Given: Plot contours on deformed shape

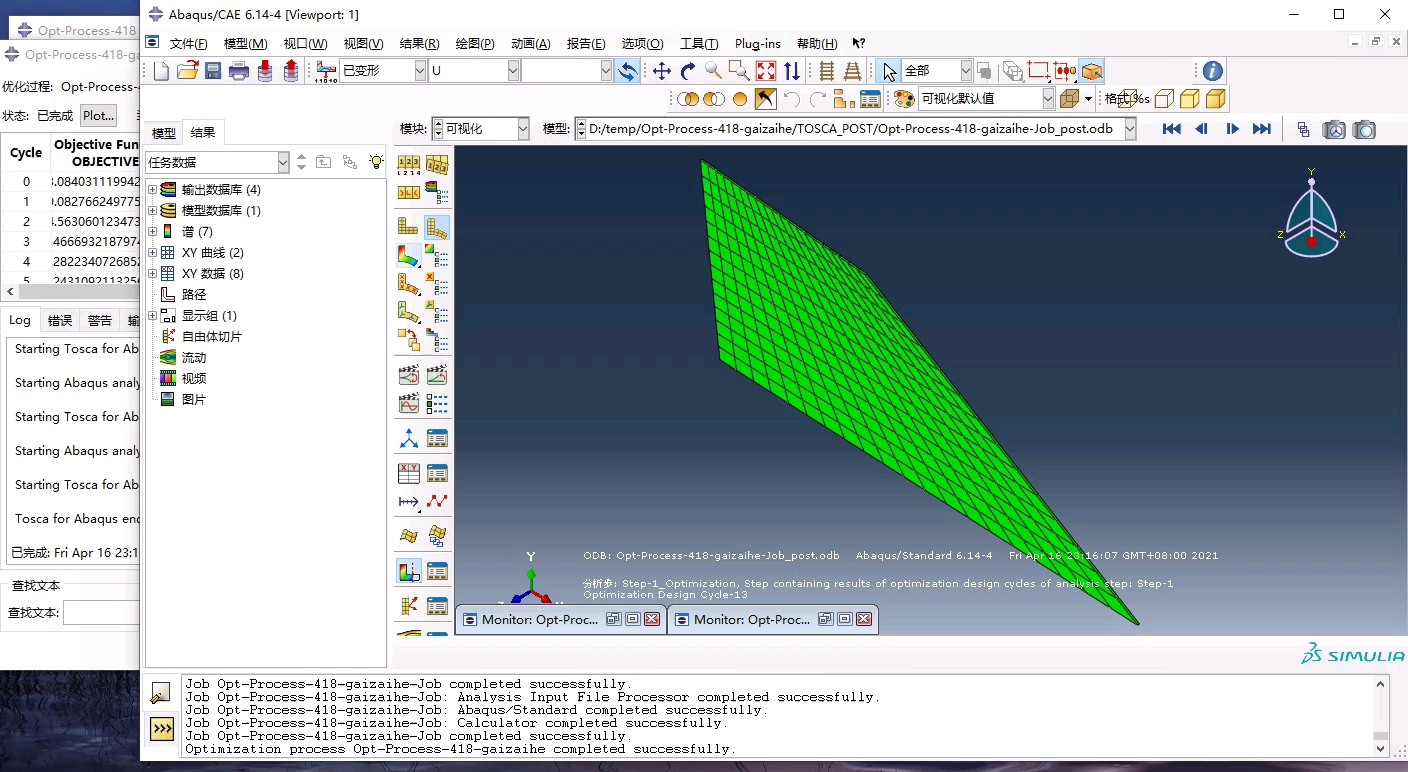Looking at the screenshot, I should pyautogui.click(x=409, y=256).
